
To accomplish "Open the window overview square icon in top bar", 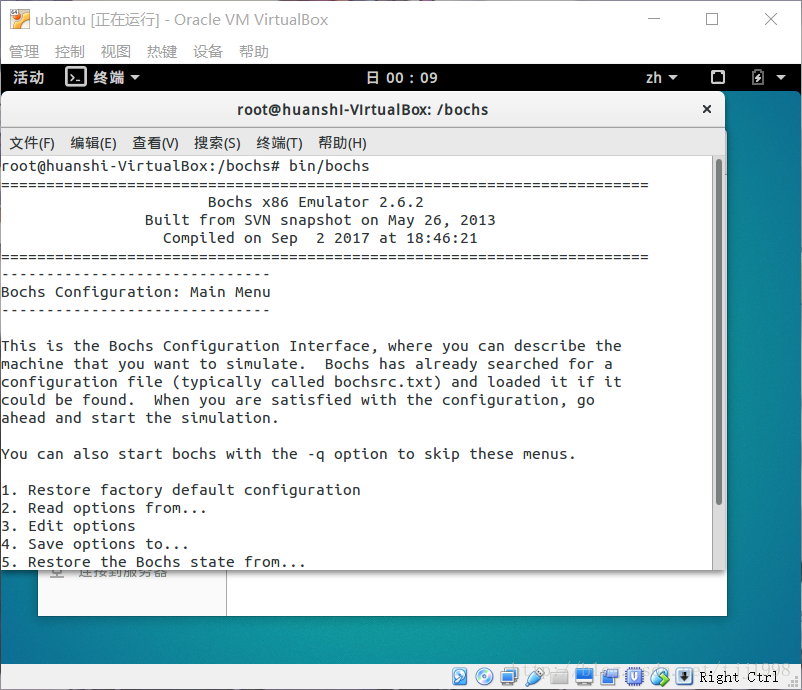I will (718, 77).
